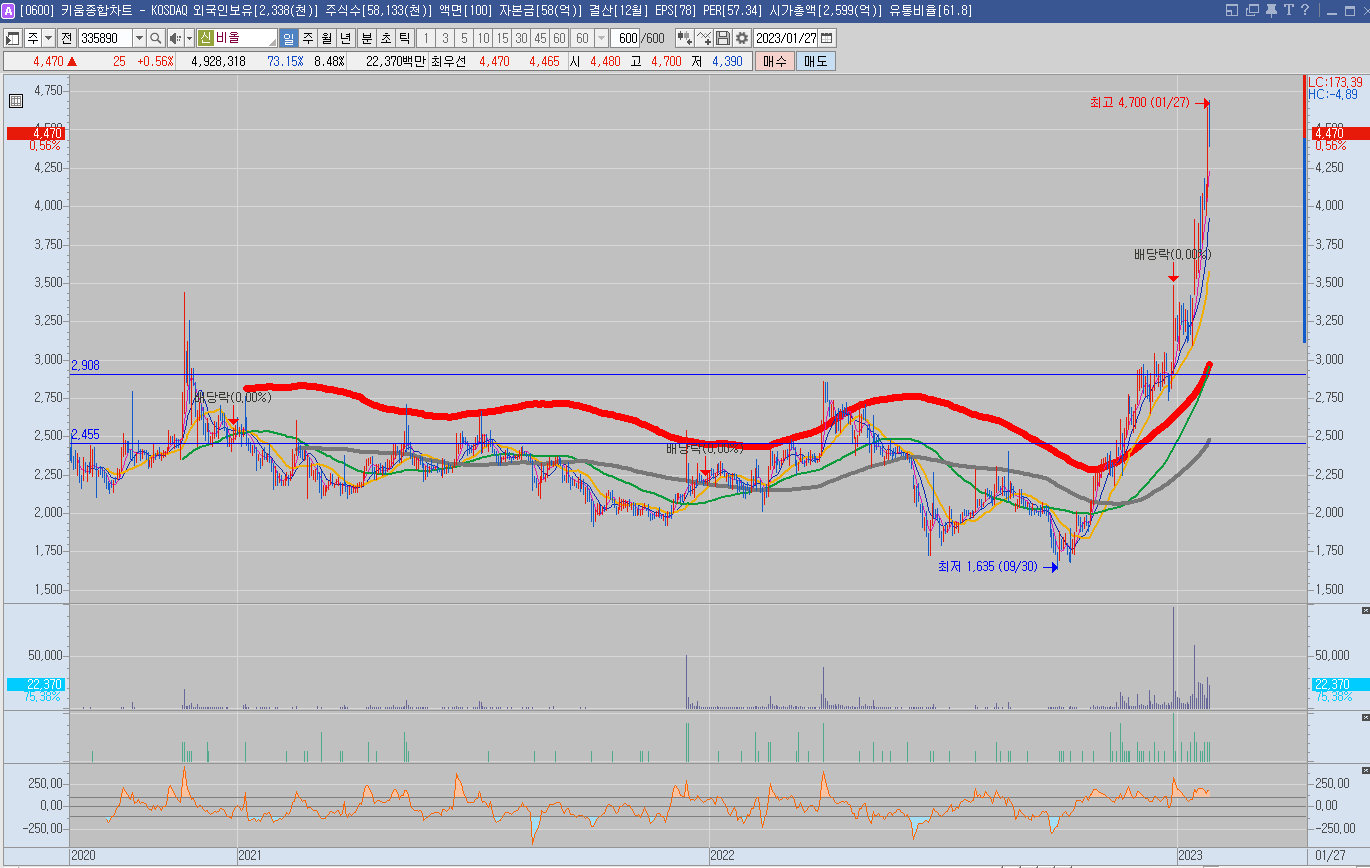1370x868 pixels.
Task: Click the add-chart candlestick icon
Action: tap(684, 38)
